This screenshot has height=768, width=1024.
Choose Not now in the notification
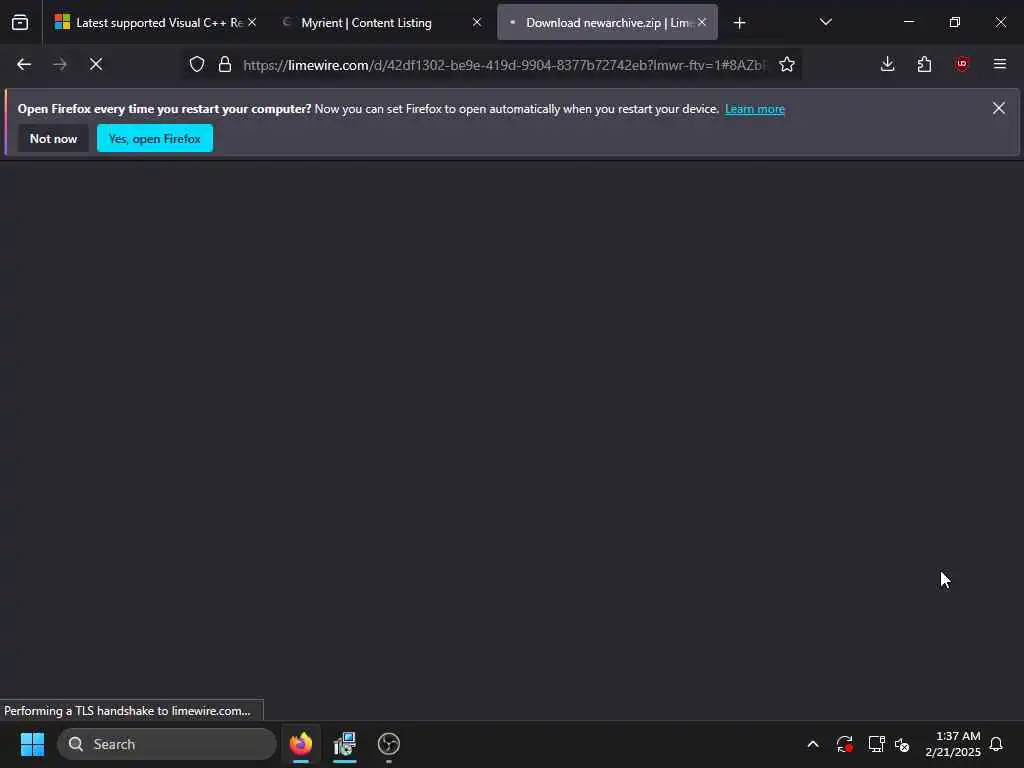coord(54,138)
